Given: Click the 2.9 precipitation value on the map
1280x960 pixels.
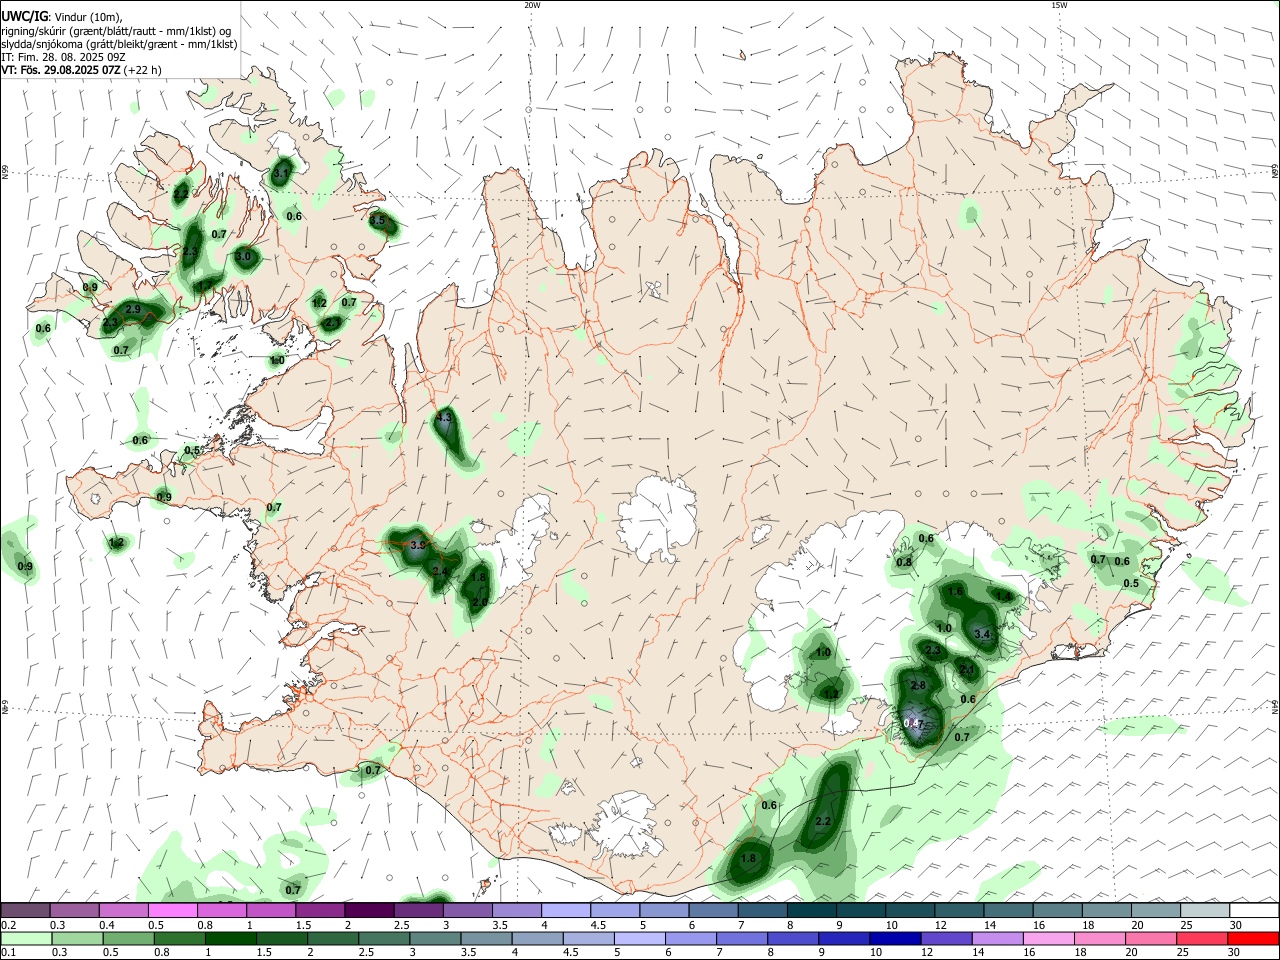Looking at the screenshot, I should point(133,310).
